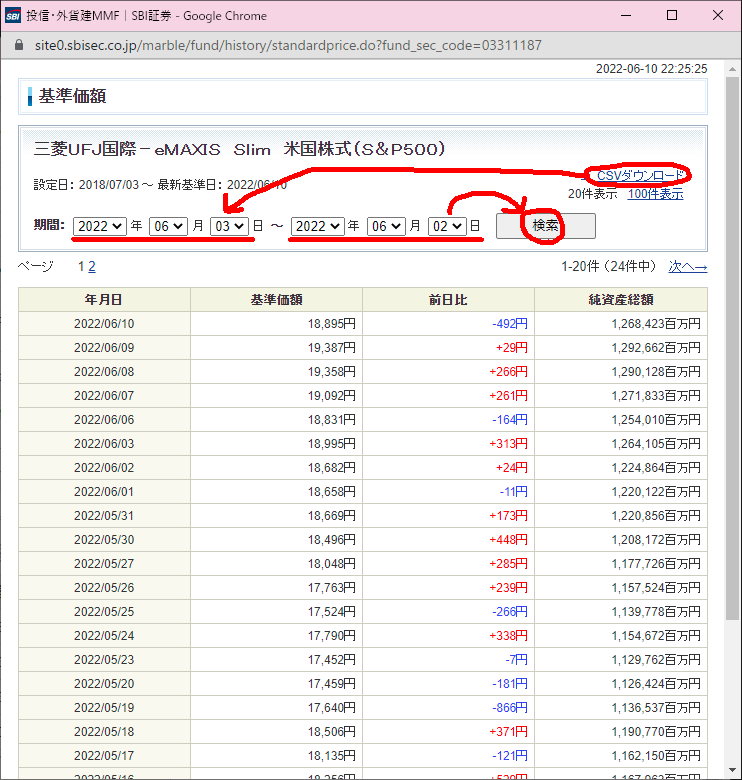Click the CSVダウンロード link

tap(641, 175)
